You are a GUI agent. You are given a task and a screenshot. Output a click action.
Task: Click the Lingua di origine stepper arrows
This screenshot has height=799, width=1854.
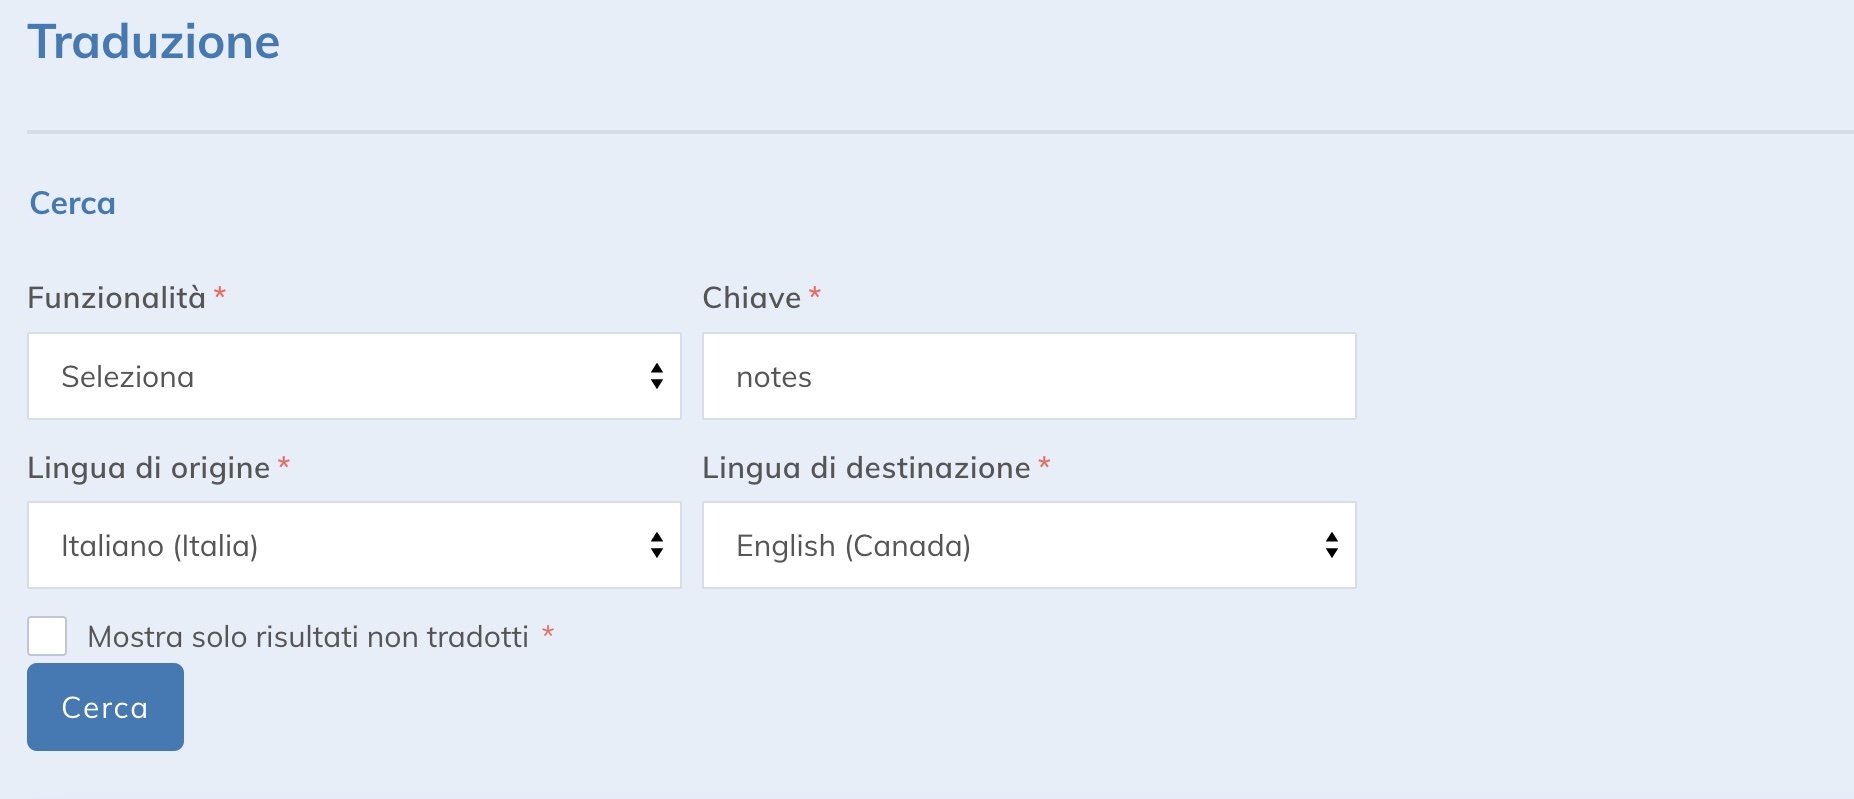point(657,545)
